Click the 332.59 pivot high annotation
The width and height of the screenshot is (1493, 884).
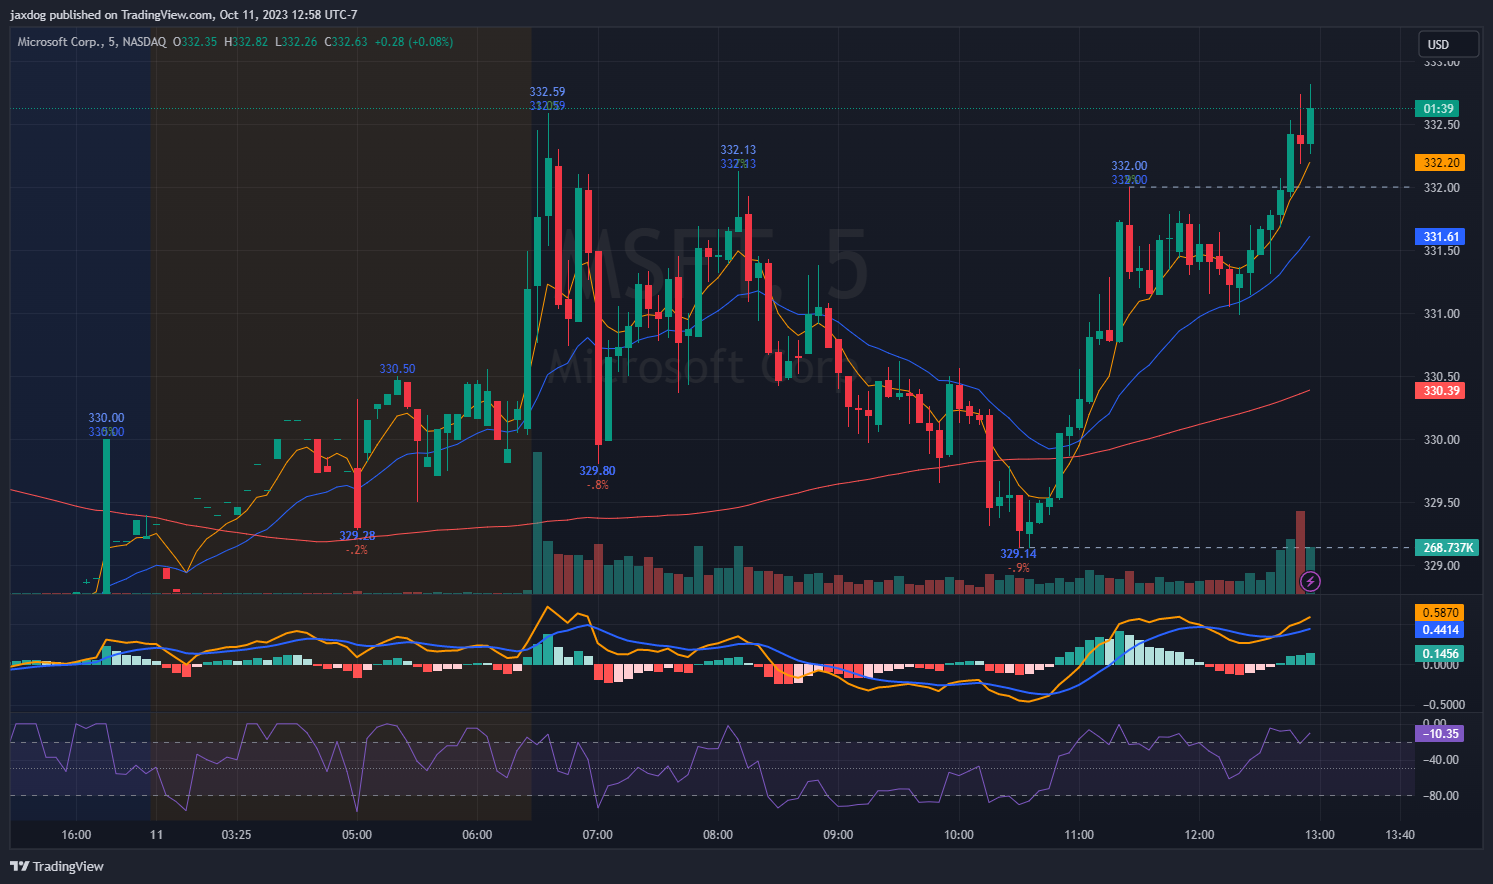[547, 92]
